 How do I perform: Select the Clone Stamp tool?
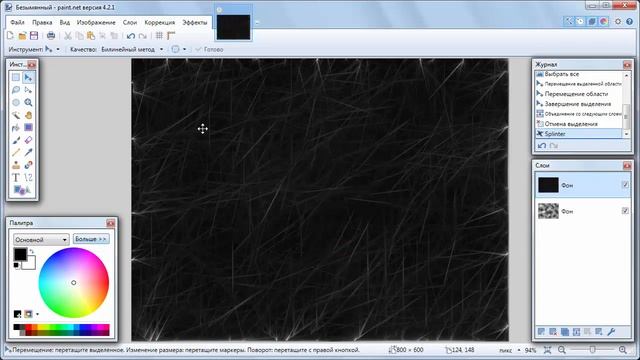[16, 165]
